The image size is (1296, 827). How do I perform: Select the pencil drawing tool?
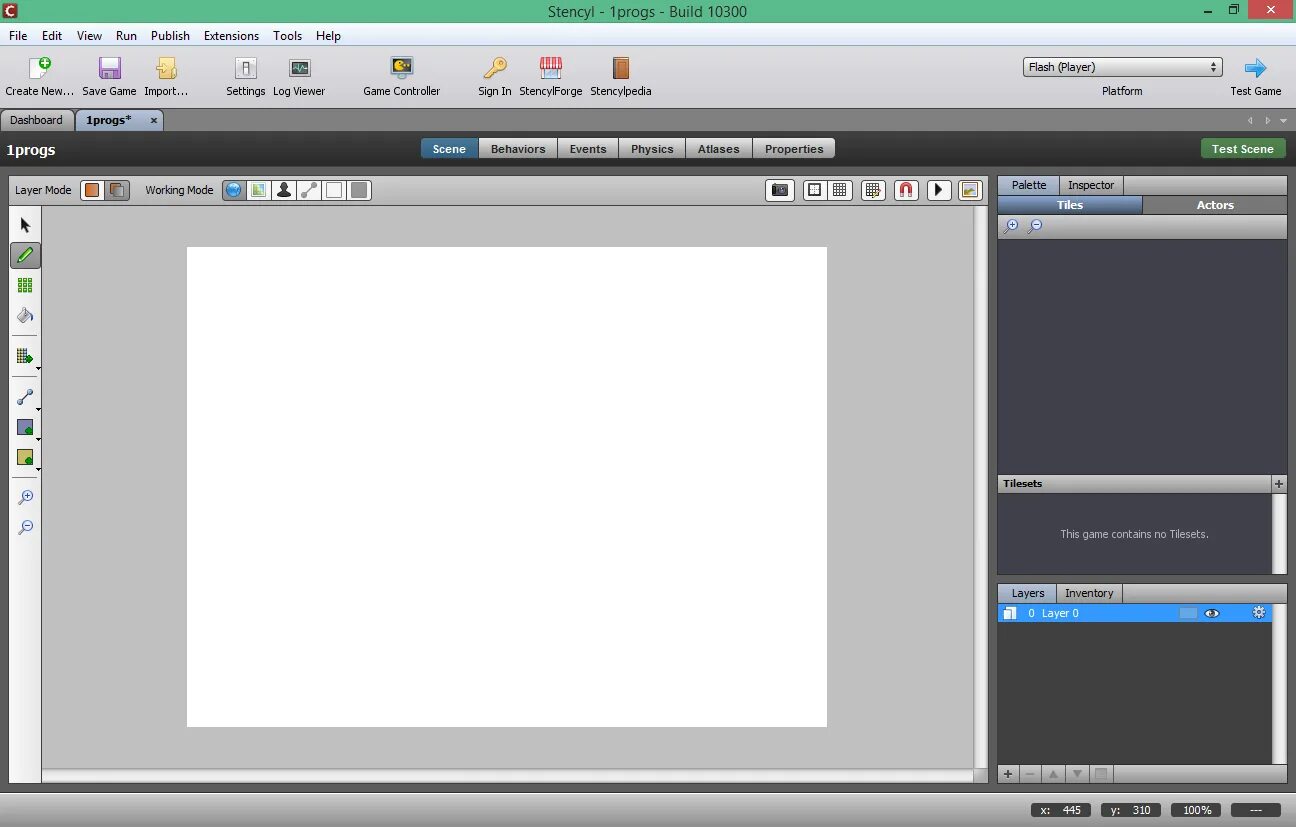tap(25, 255)
